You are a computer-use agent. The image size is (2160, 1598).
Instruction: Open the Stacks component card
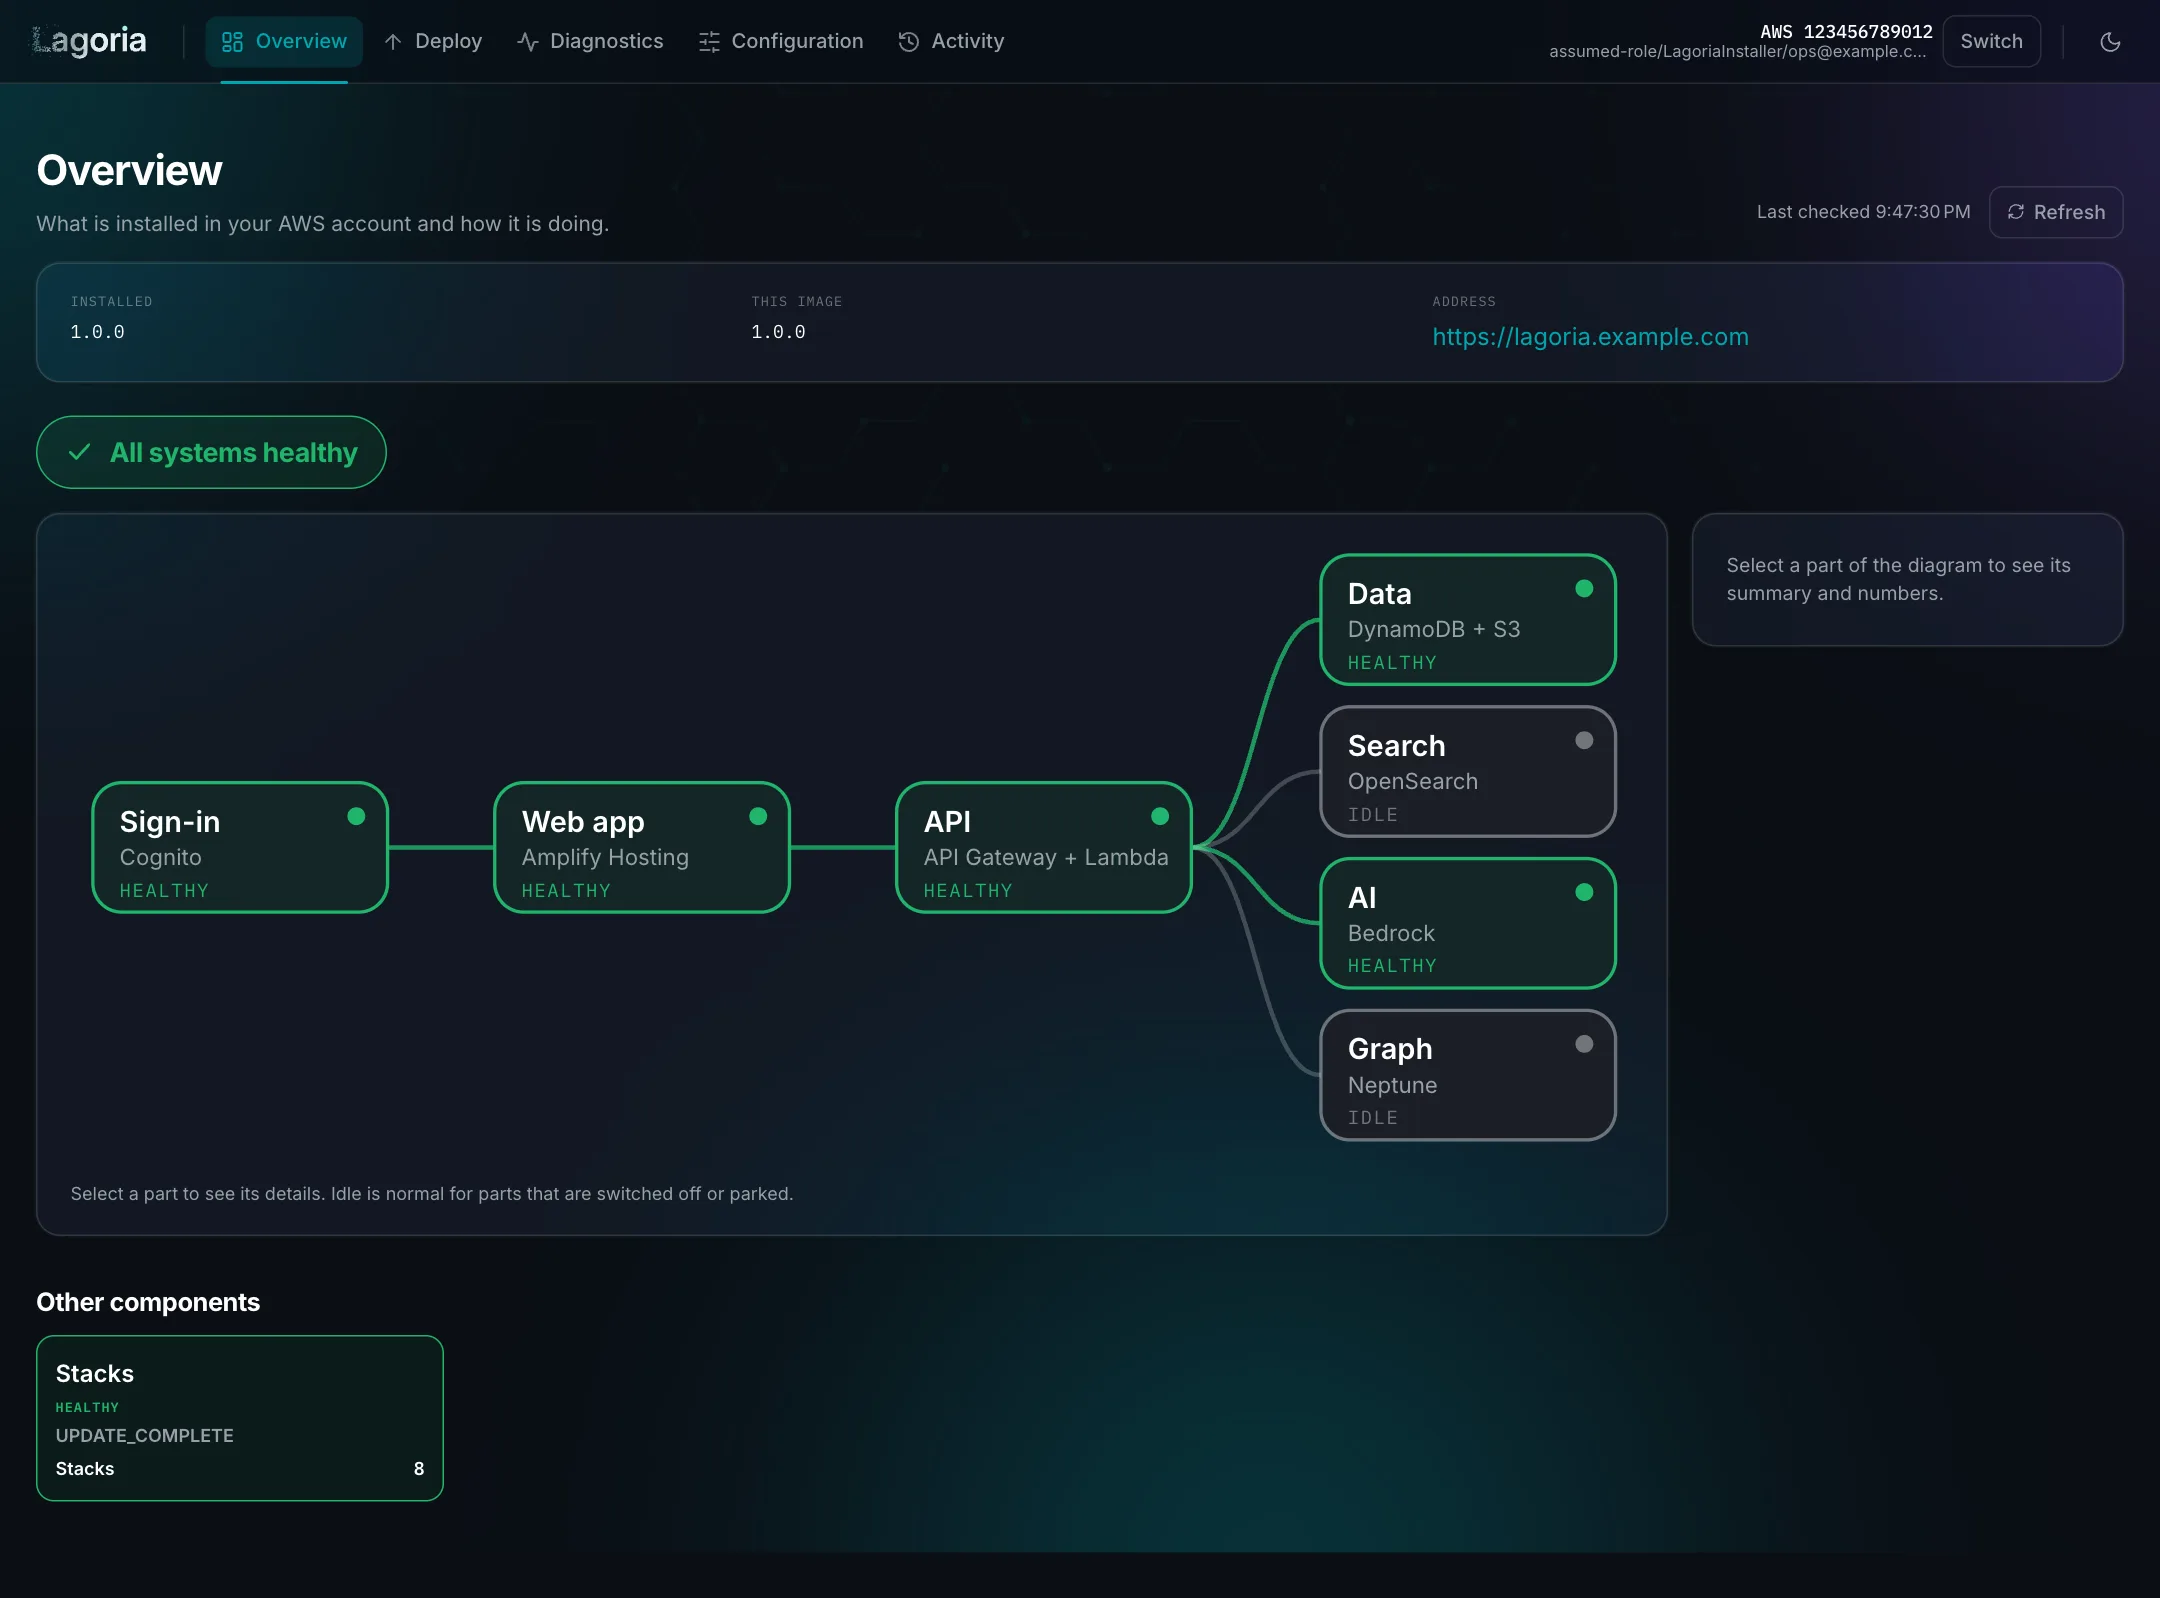pos(240,1418)
